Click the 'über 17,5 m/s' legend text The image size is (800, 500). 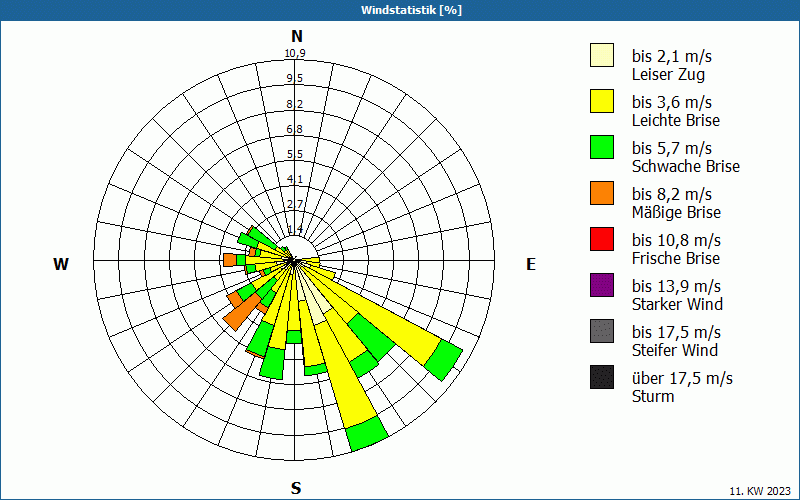tap(682, 378)
